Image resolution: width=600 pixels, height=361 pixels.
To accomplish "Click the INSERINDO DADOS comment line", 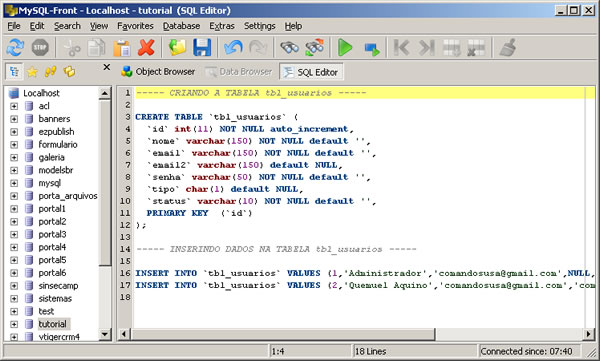I will point(276,249).
